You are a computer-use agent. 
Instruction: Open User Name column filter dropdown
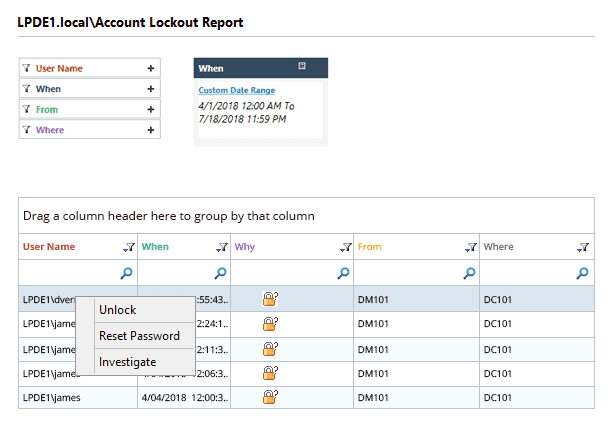pos(129,247)
